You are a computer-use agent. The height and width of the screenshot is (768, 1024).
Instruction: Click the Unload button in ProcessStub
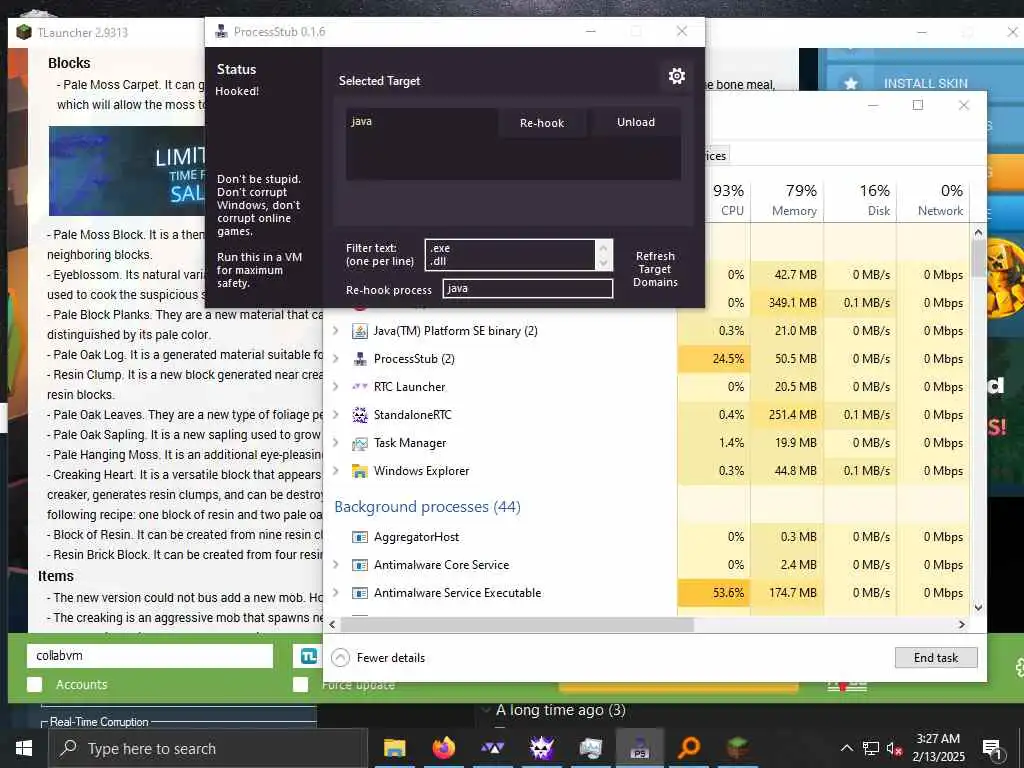[x=636, y=122]
